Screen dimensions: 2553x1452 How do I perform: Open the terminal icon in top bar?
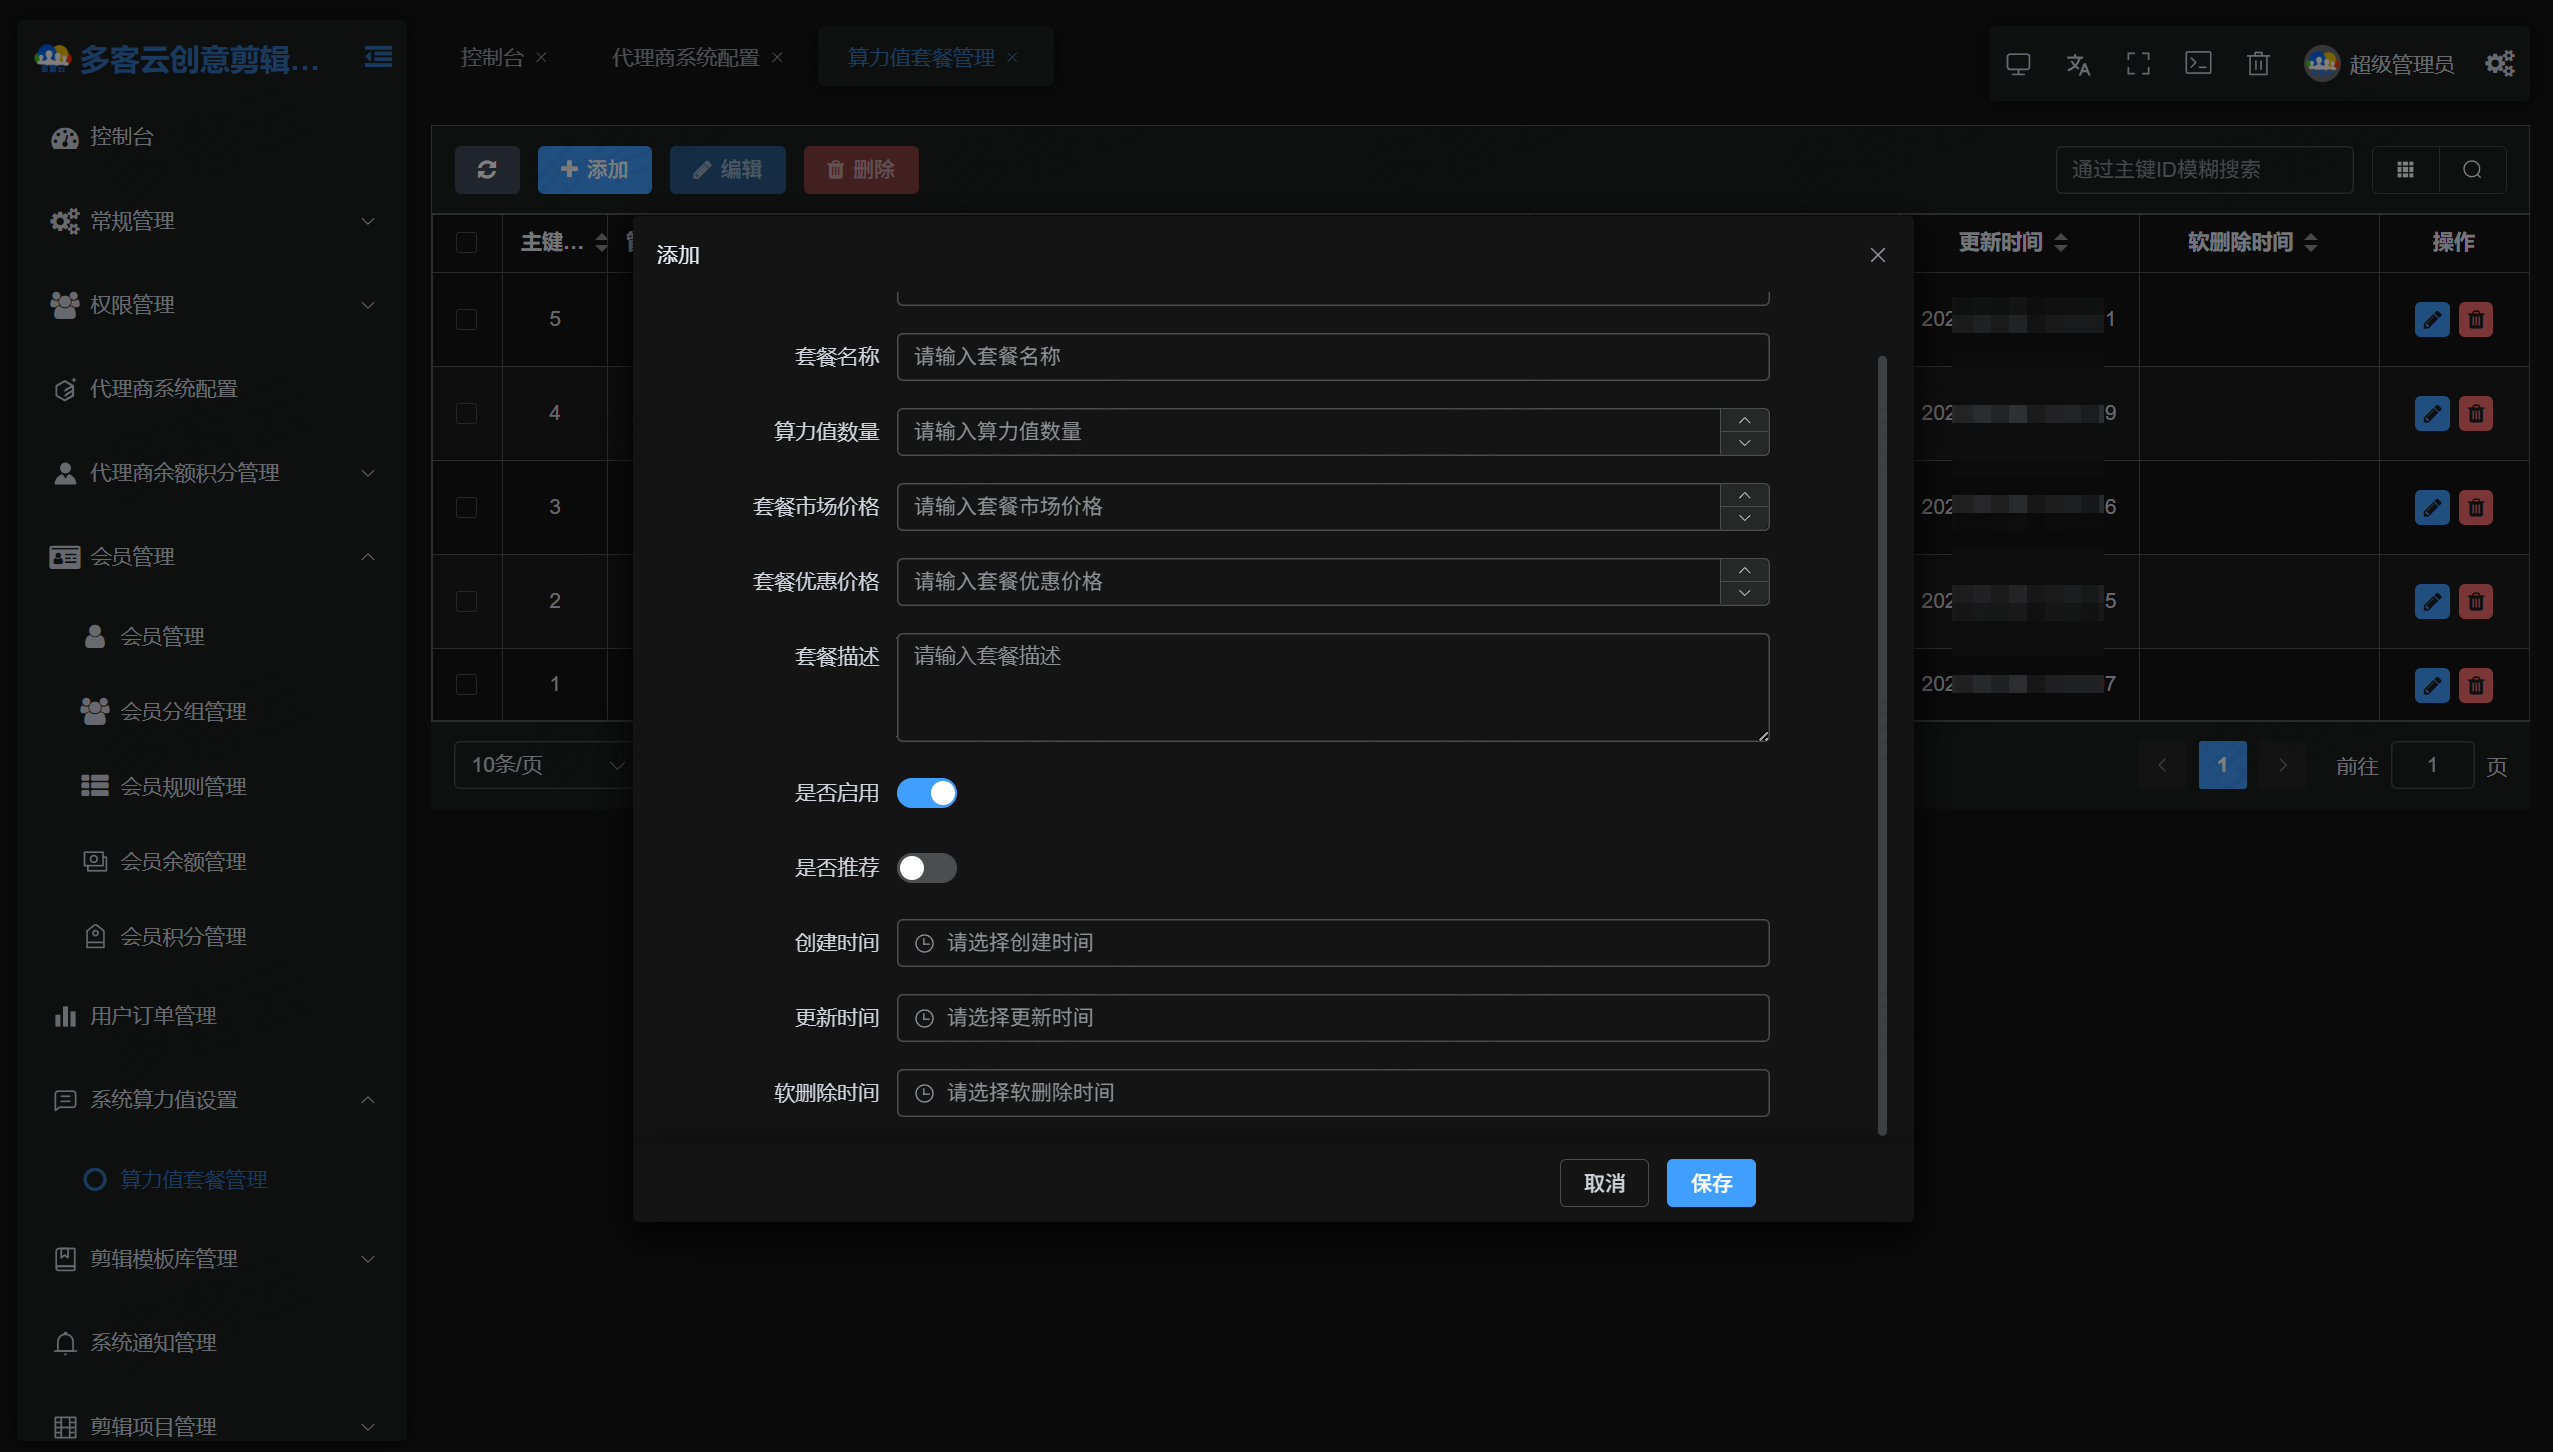tap(2198, 64)
